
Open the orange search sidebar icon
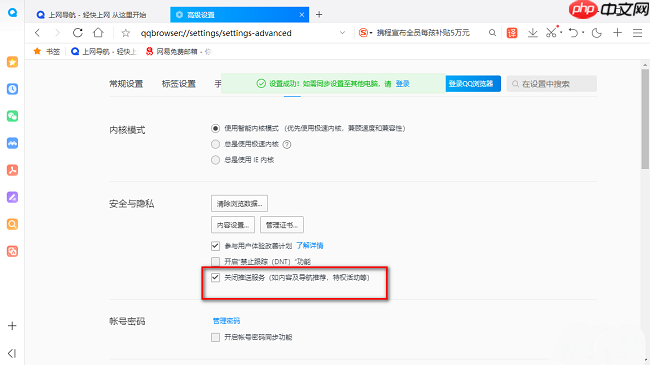tap(12, 224)
